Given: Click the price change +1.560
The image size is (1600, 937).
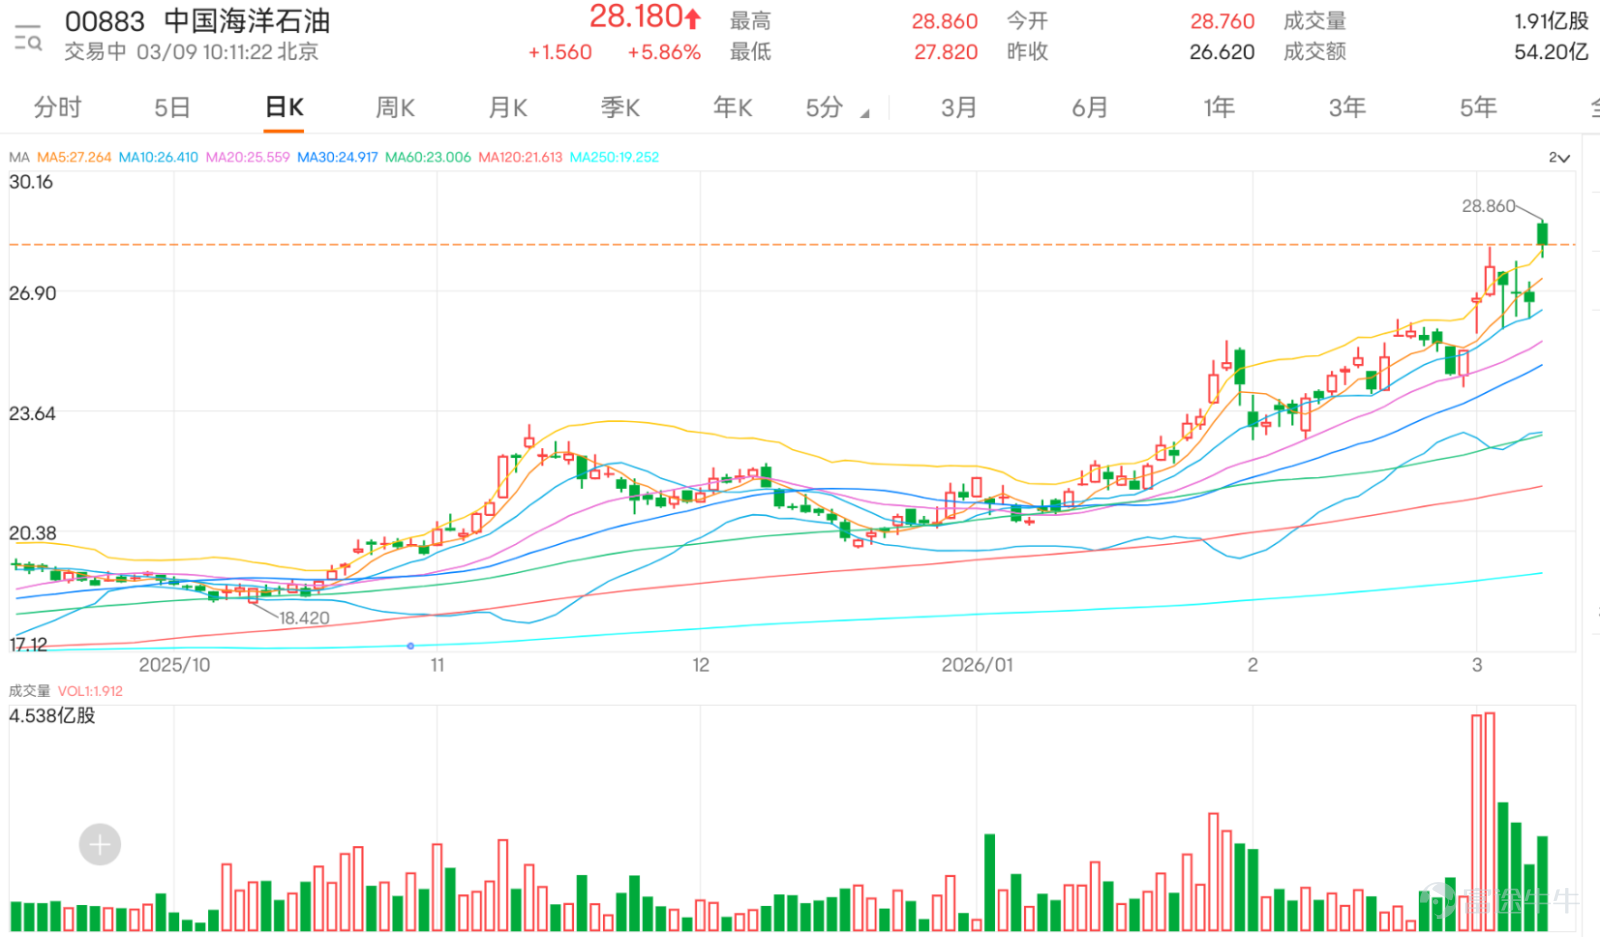Looking at the screenshot, I should point(560,52).
